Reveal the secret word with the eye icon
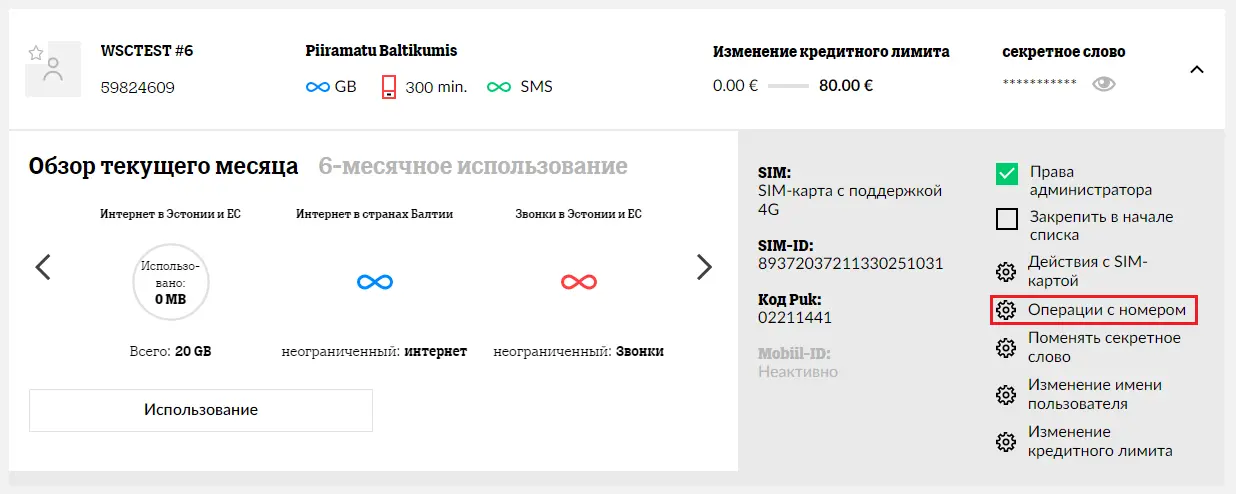 pyautogui.click(x=1104, y=84)
